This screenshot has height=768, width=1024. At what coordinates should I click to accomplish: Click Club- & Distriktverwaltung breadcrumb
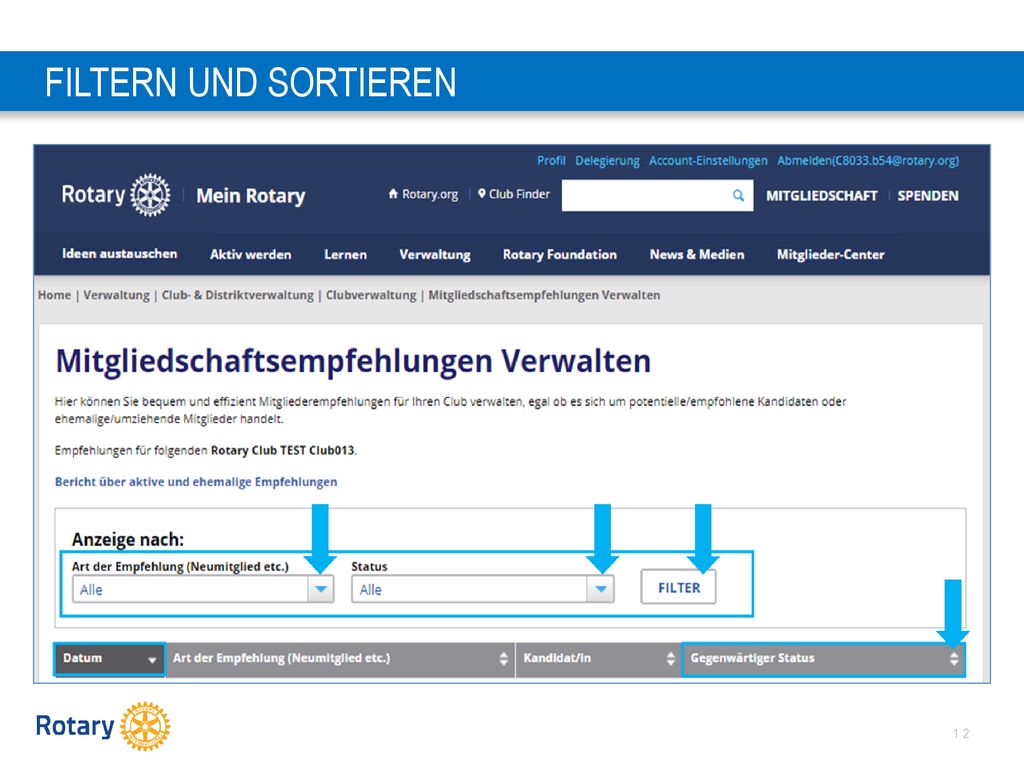tap(238, 295)
